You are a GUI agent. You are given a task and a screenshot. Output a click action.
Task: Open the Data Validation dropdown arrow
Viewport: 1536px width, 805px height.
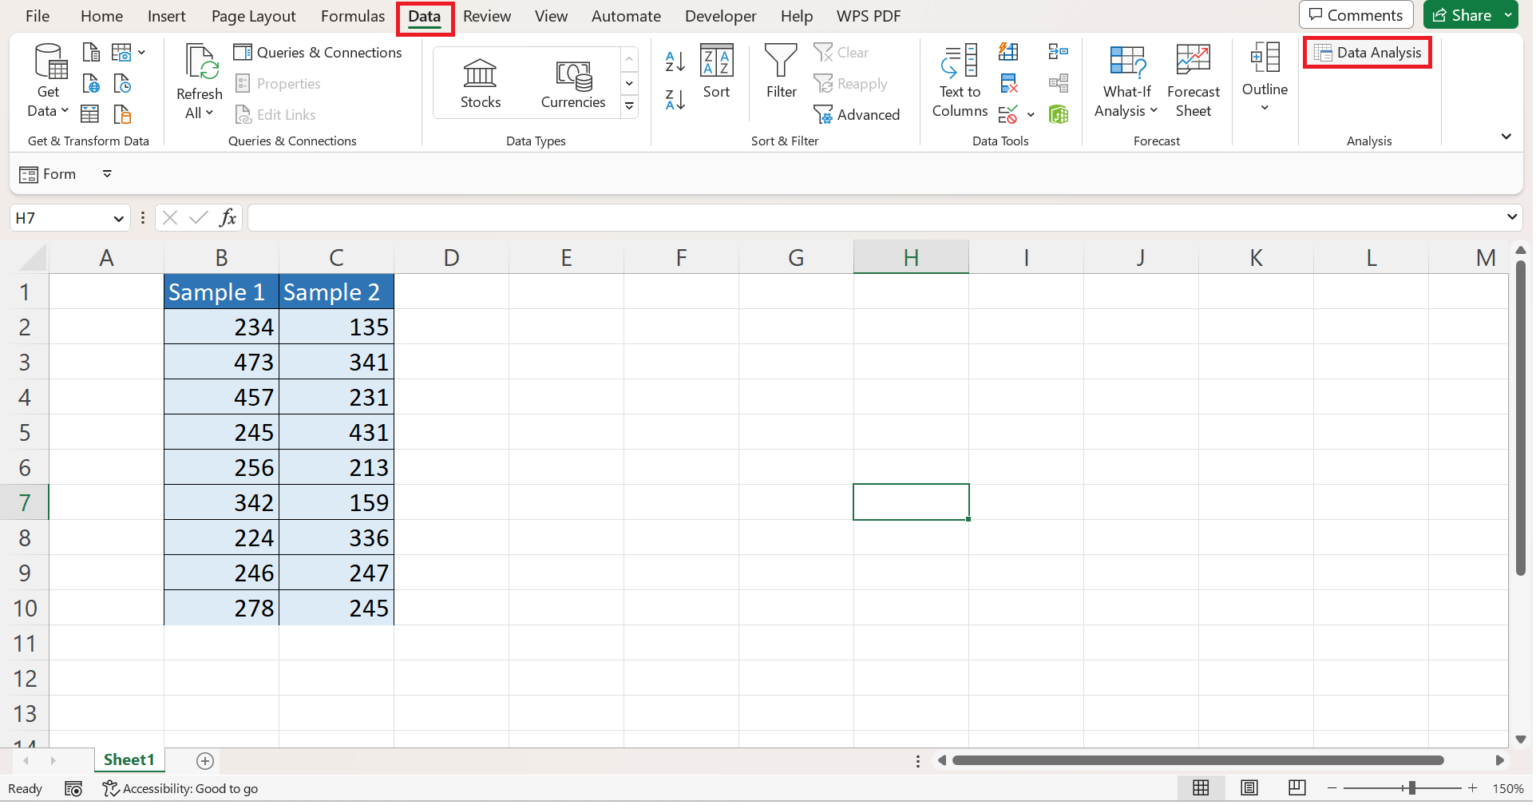coord(1030,113)
